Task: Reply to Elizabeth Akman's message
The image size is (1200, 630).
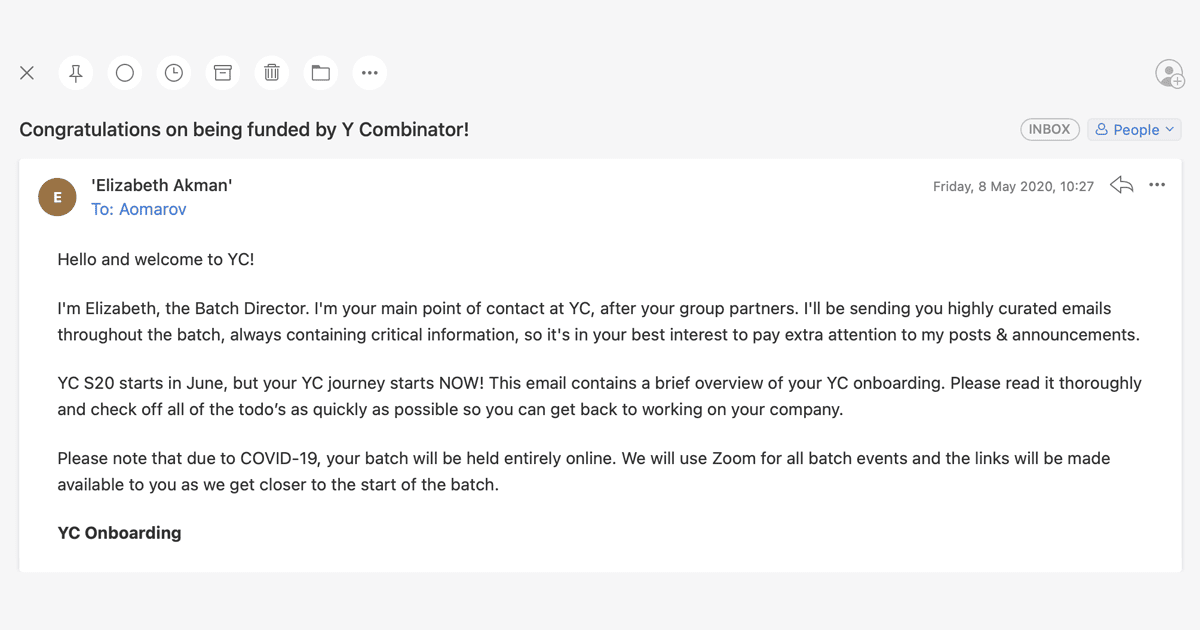Action: coord(1121,185)
